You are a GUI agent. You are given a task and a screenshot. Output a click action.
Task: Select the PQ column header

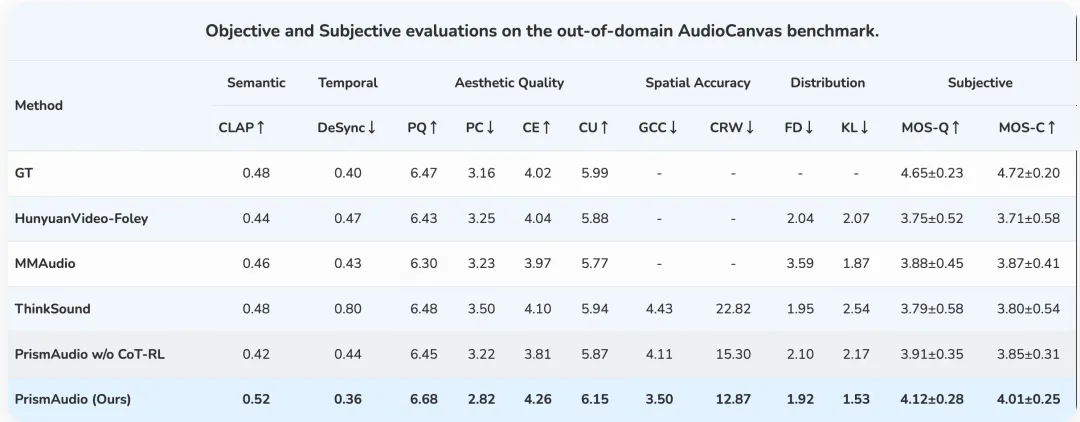click(x=423, y=128)
